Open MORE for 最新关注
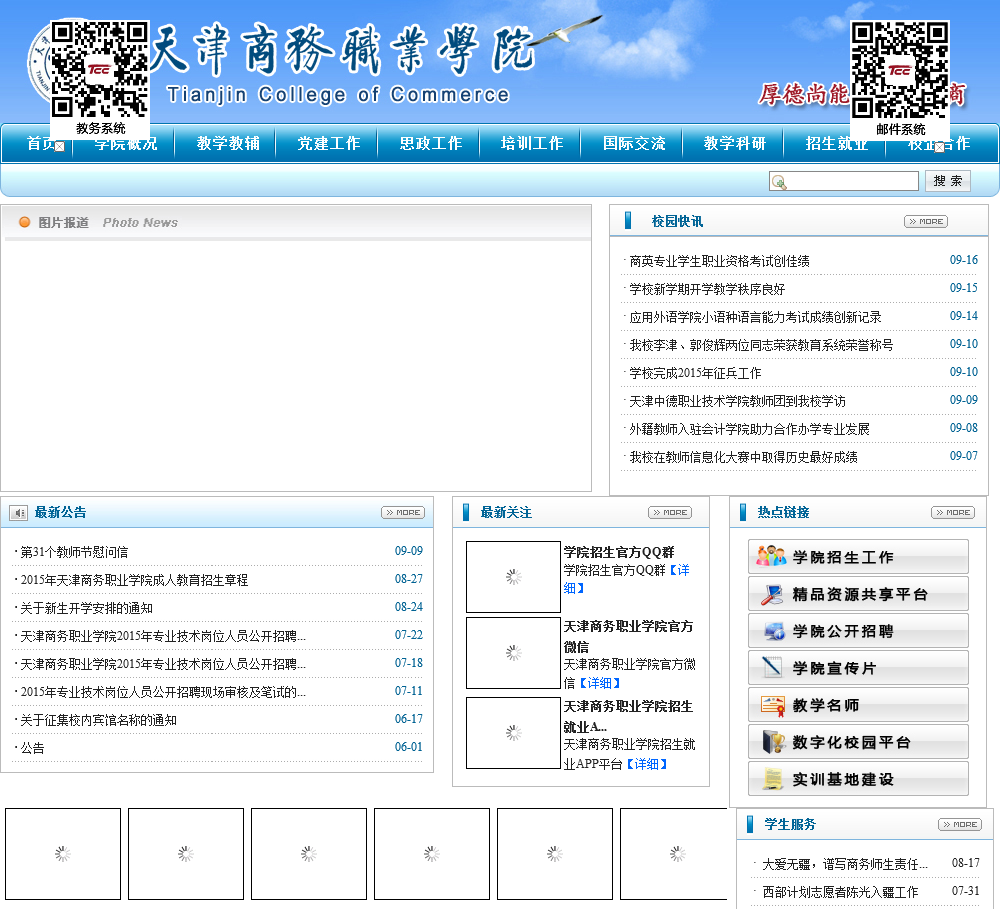 tap(670, 512)
